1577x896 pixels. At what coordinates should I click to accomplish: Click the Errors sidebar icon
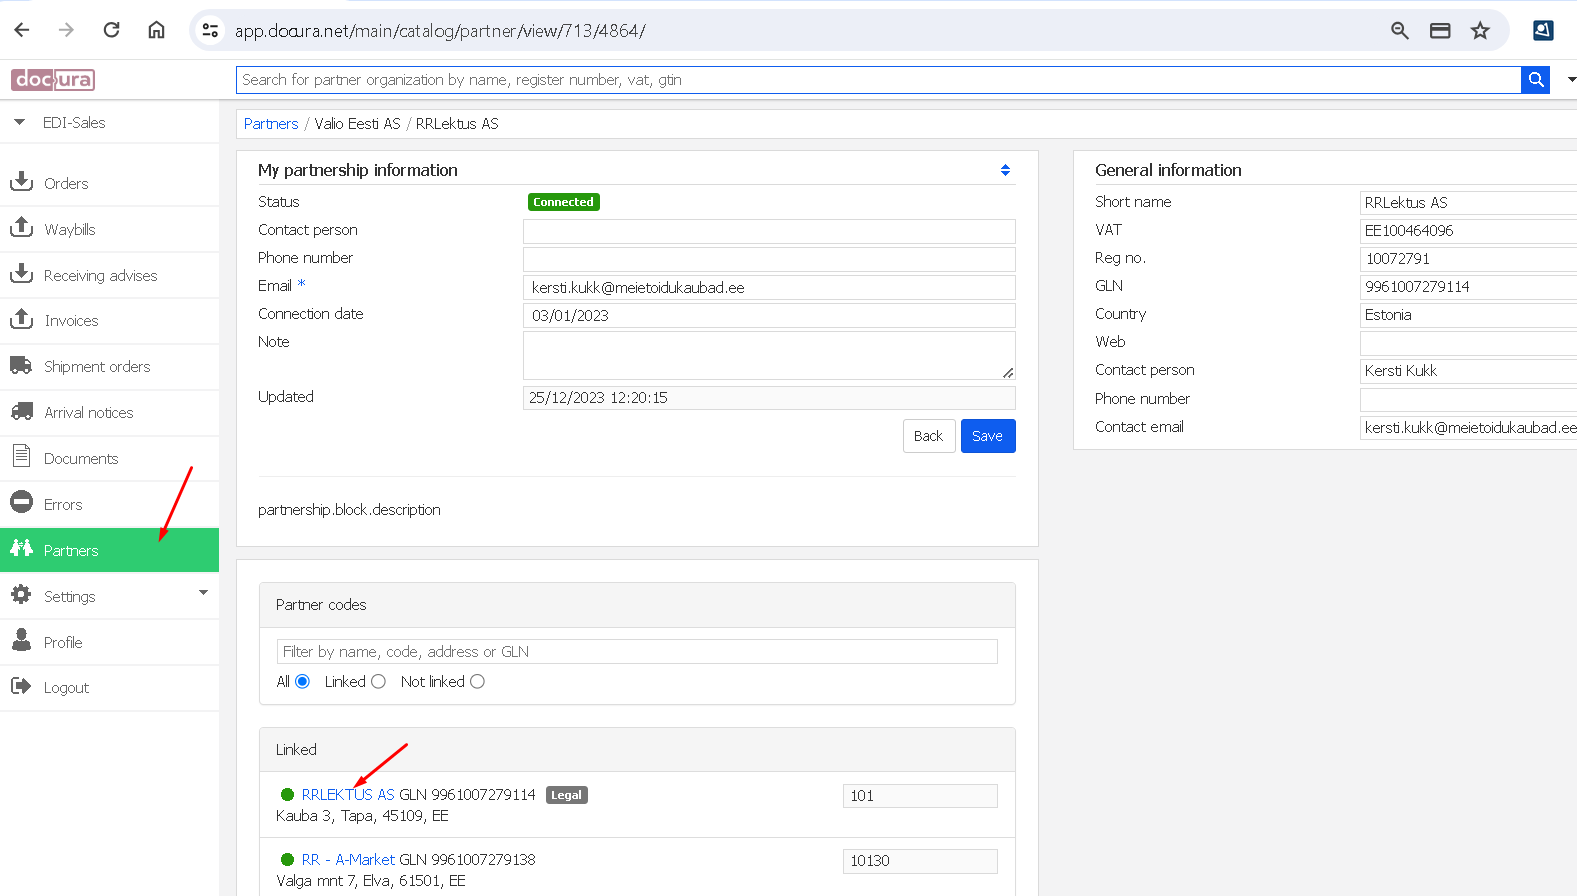pyautogui.click(x=21, y=502)
